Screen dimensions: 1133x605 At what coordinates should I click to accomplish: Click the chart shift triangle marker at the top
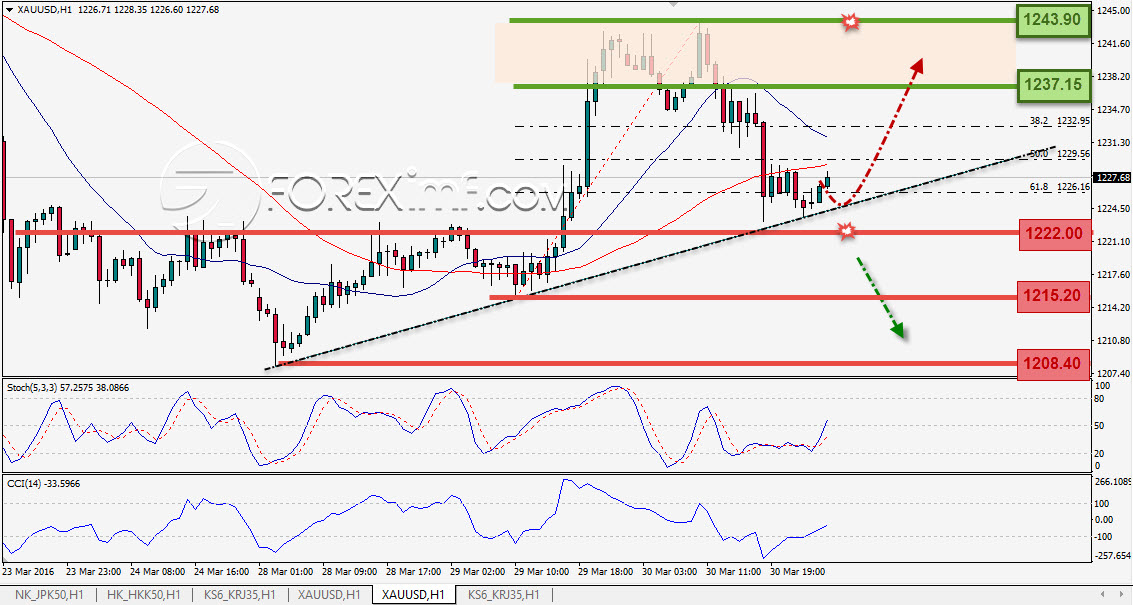[x=673, y=4]
